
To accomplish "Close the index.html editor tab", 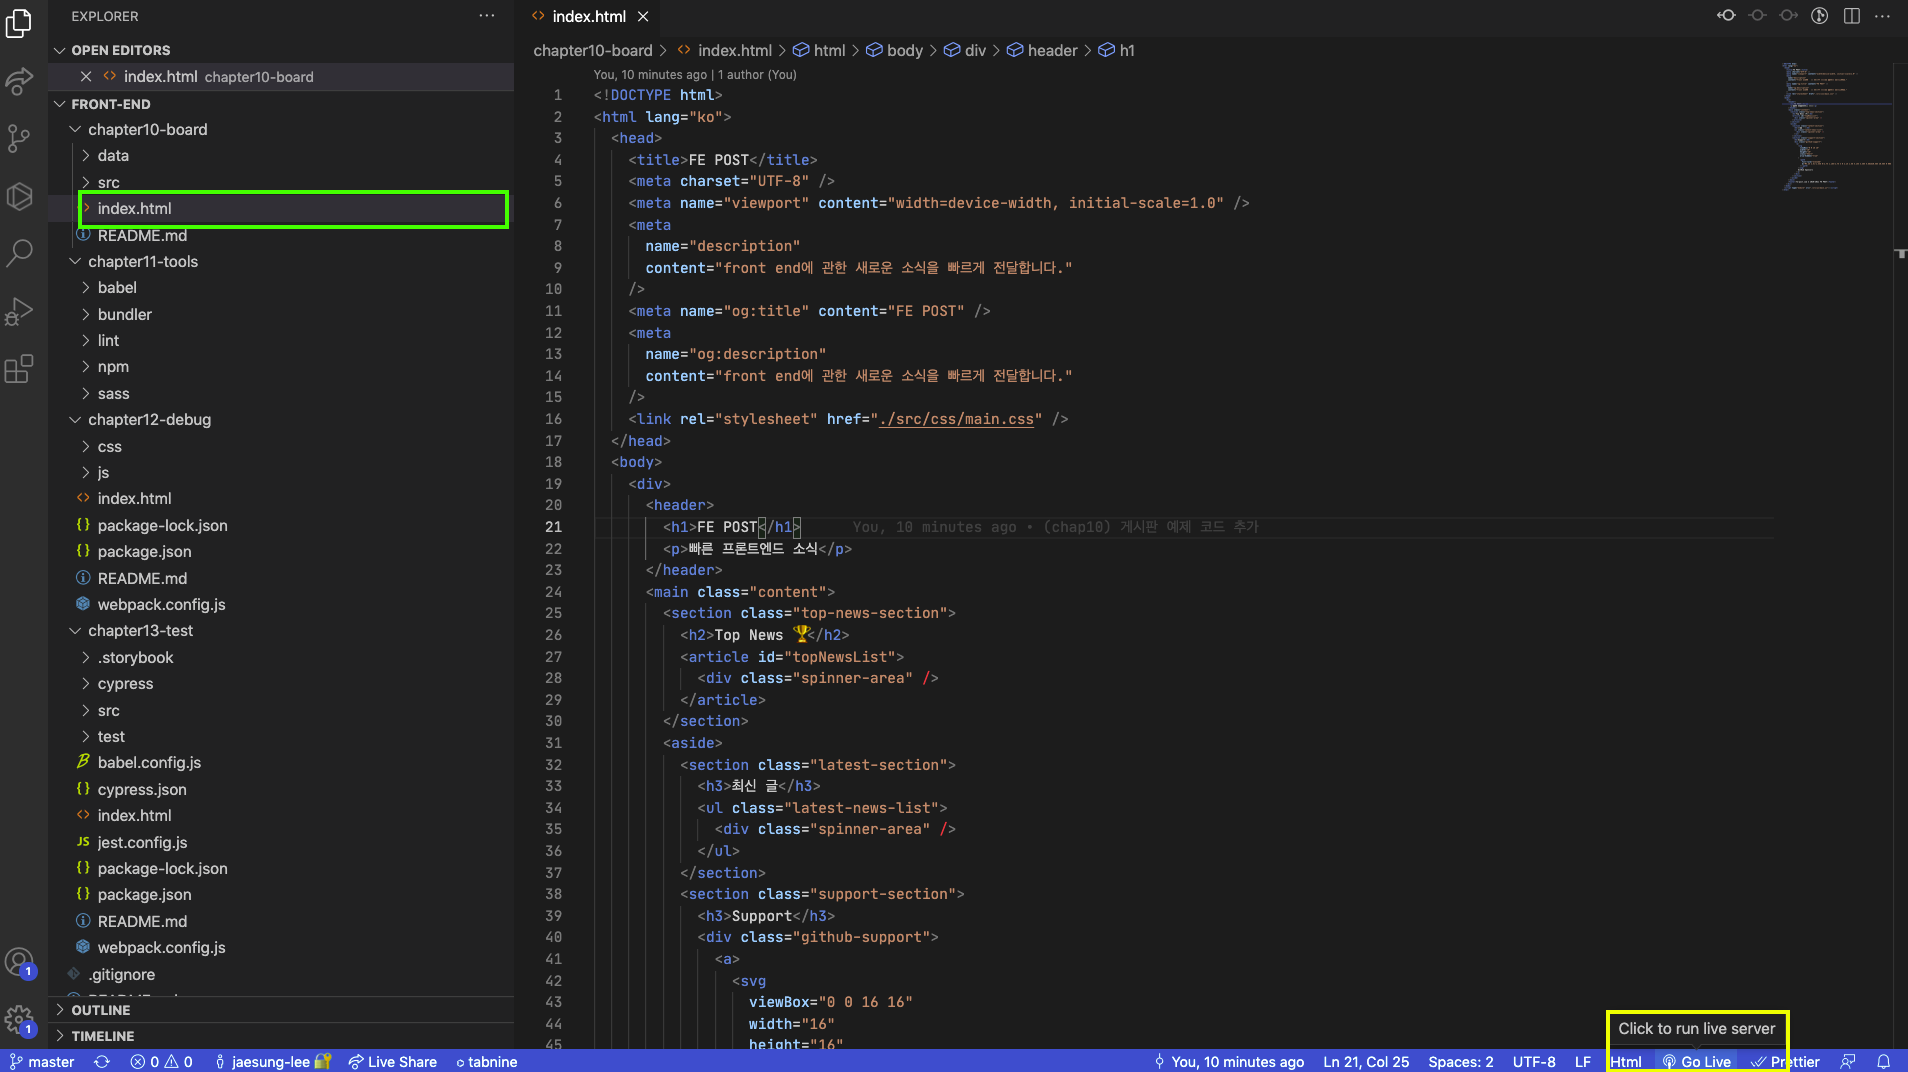I will pos(643,17).
